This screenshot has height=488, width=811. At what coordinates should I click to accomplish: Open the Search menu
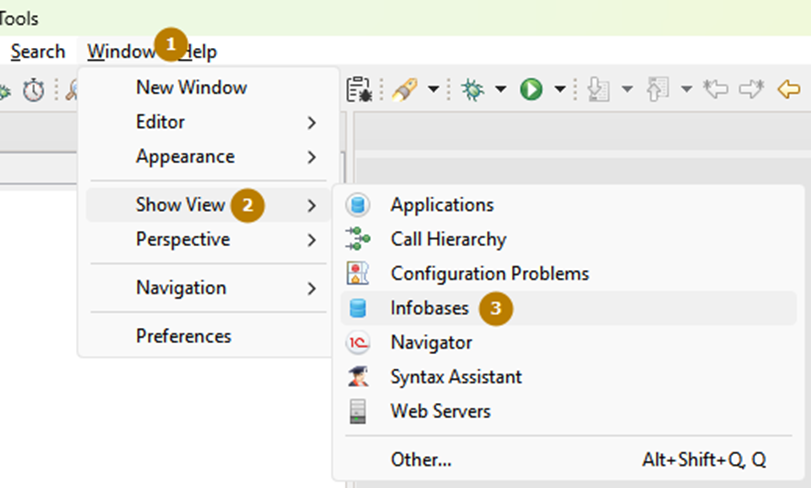(x=38, y=51)
